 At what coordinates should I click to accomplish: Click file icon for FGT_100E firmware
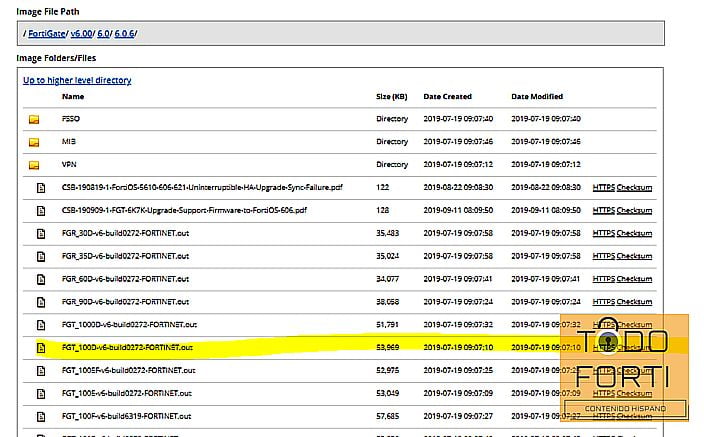point(41,393)
